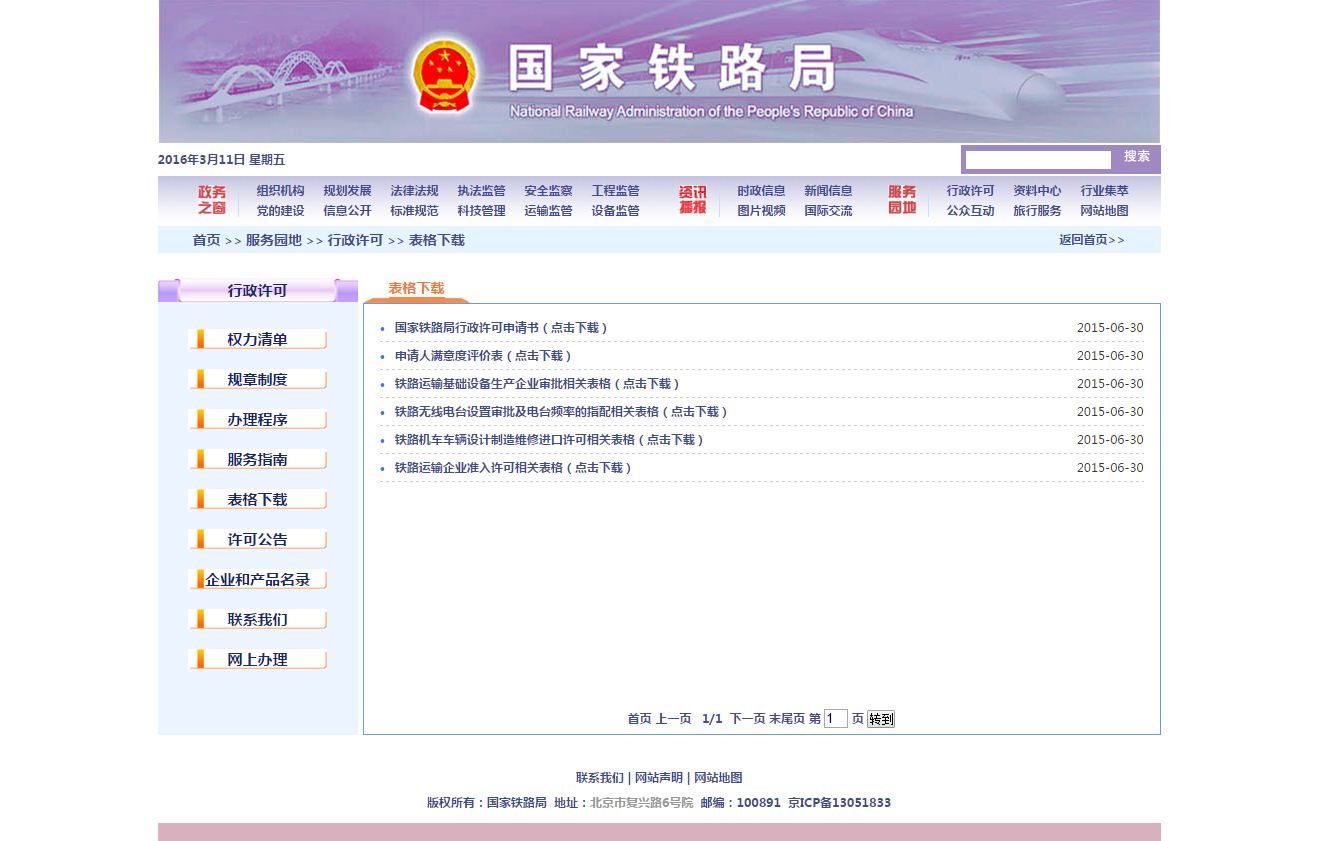This screenshot has width=1318, height=841.
Task: Click 返回首页 link in the breadcrumb bar
Action: pos(1091,240)
